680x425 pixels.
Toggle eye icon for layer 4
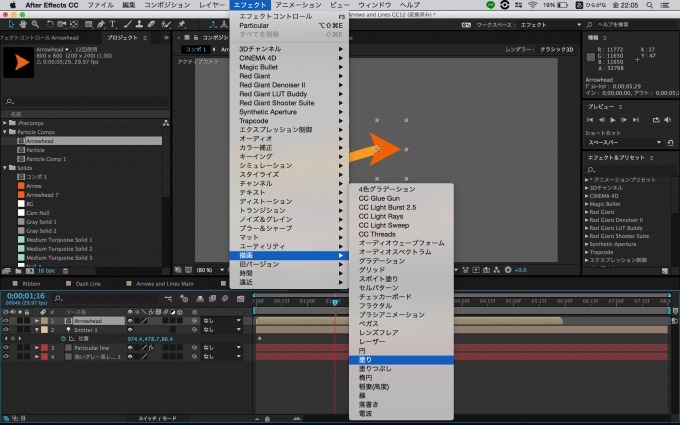[5, 356]
